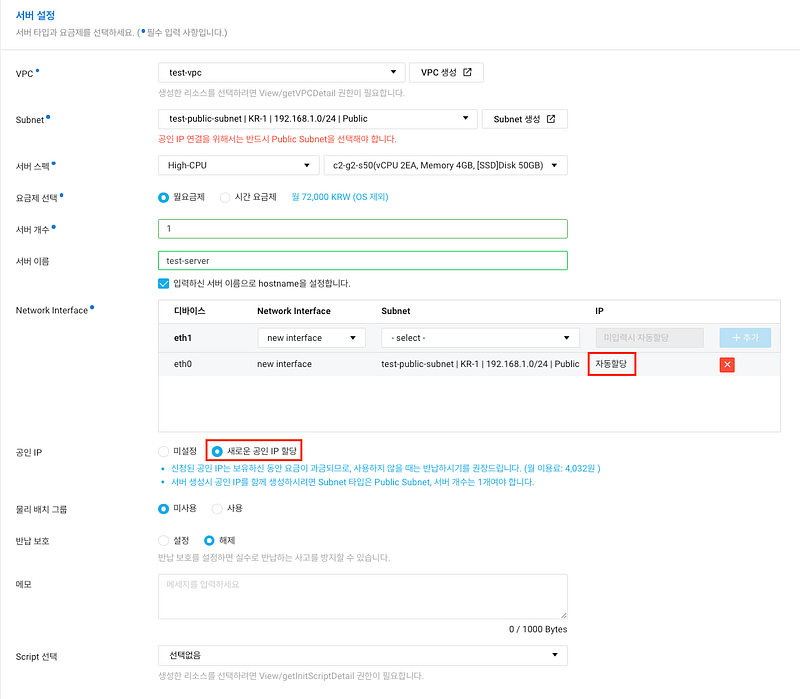Select 새로운 공인 IP 할당 radio button
The width and height of the screenshot is (800, 699).
(217, 452)
